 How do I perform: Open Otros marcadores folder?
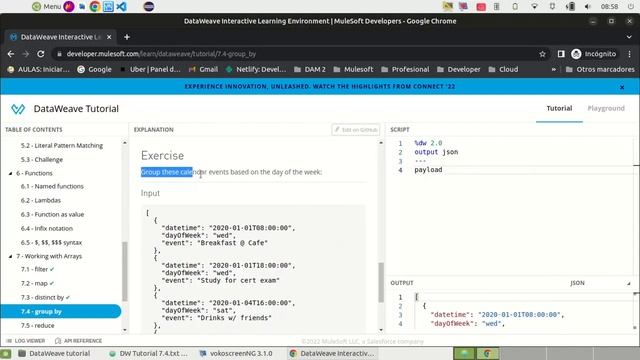(x=600, y=69)
